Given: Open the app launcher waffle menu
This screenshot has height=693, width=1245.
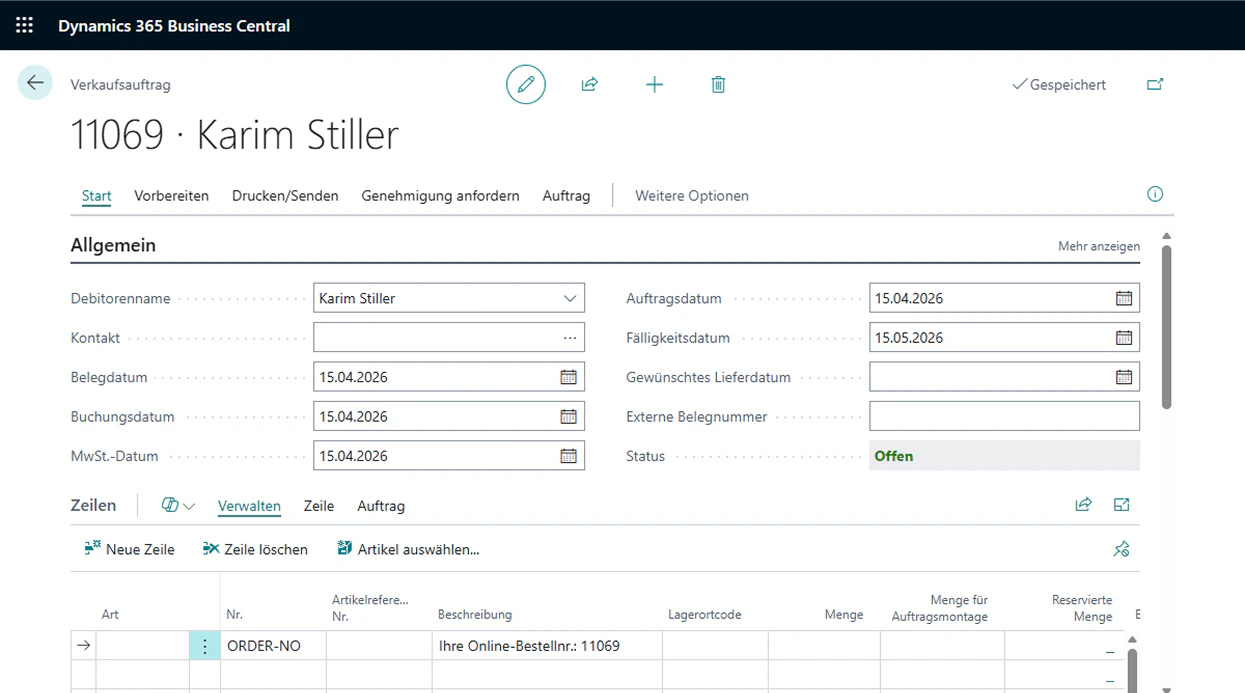Looking at the screenshot, I should coord(24,25).
